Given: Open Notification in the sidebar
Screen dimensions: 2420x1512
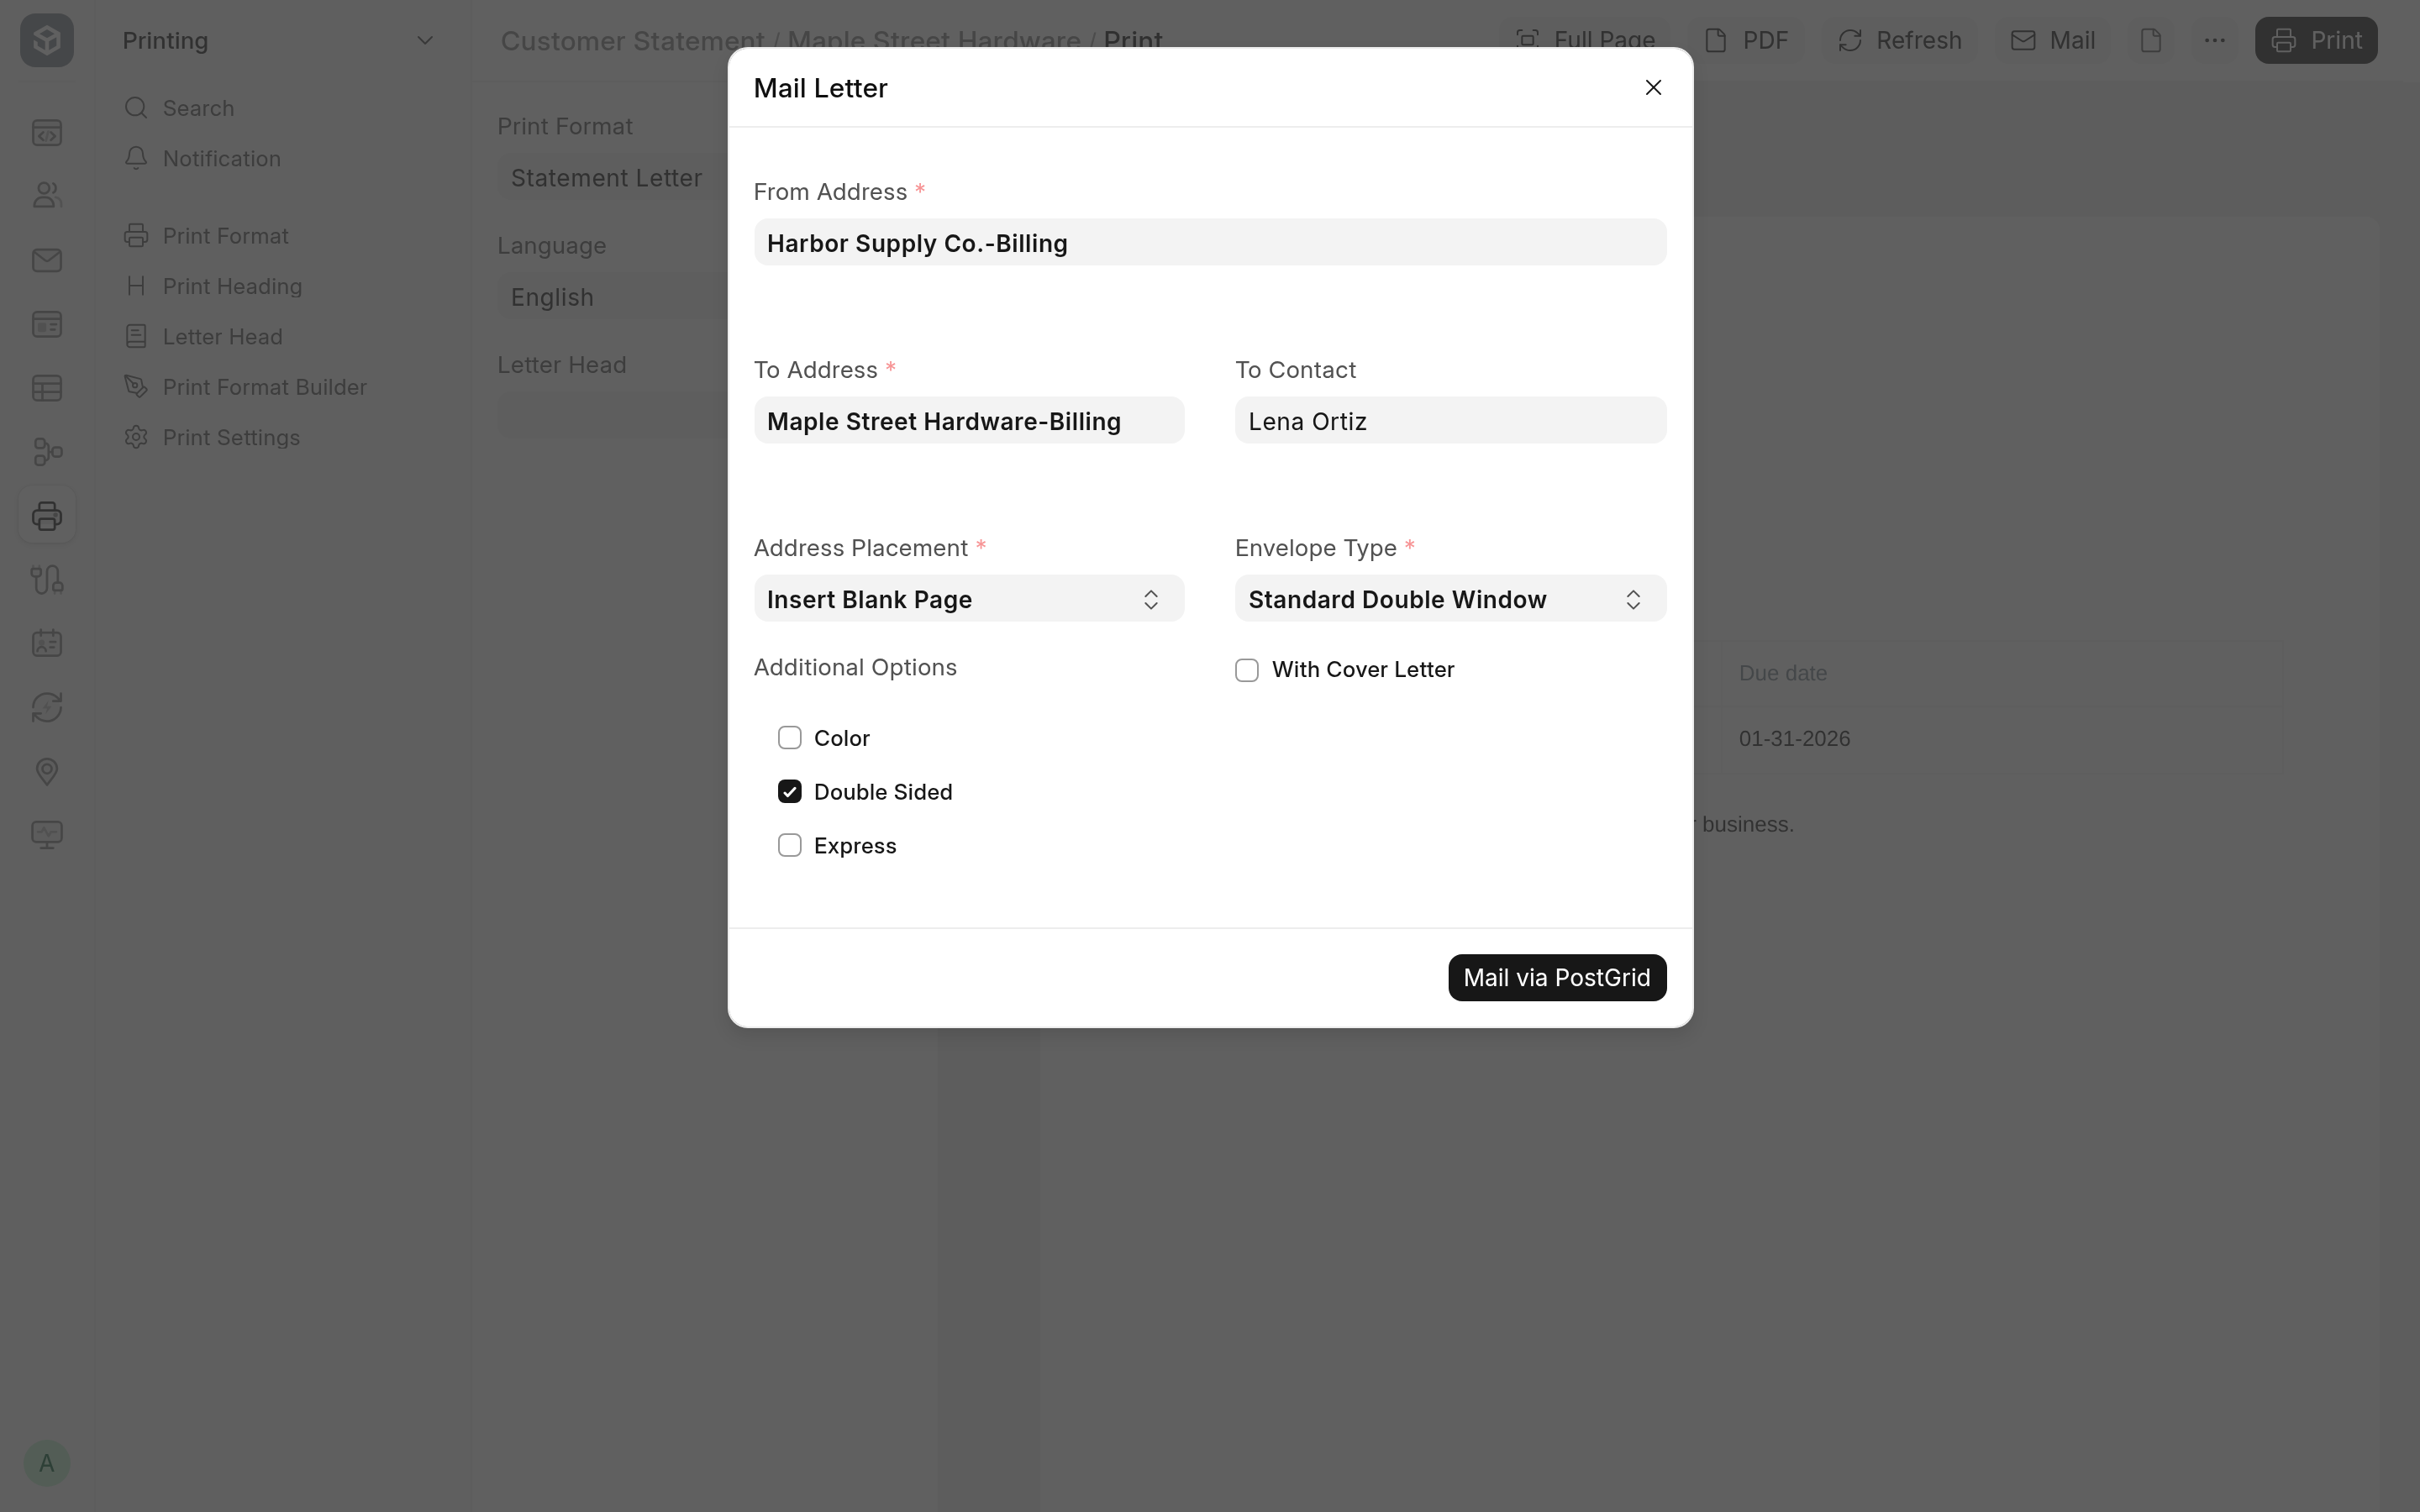Looking at the screenshot, I should pos(202,159).
